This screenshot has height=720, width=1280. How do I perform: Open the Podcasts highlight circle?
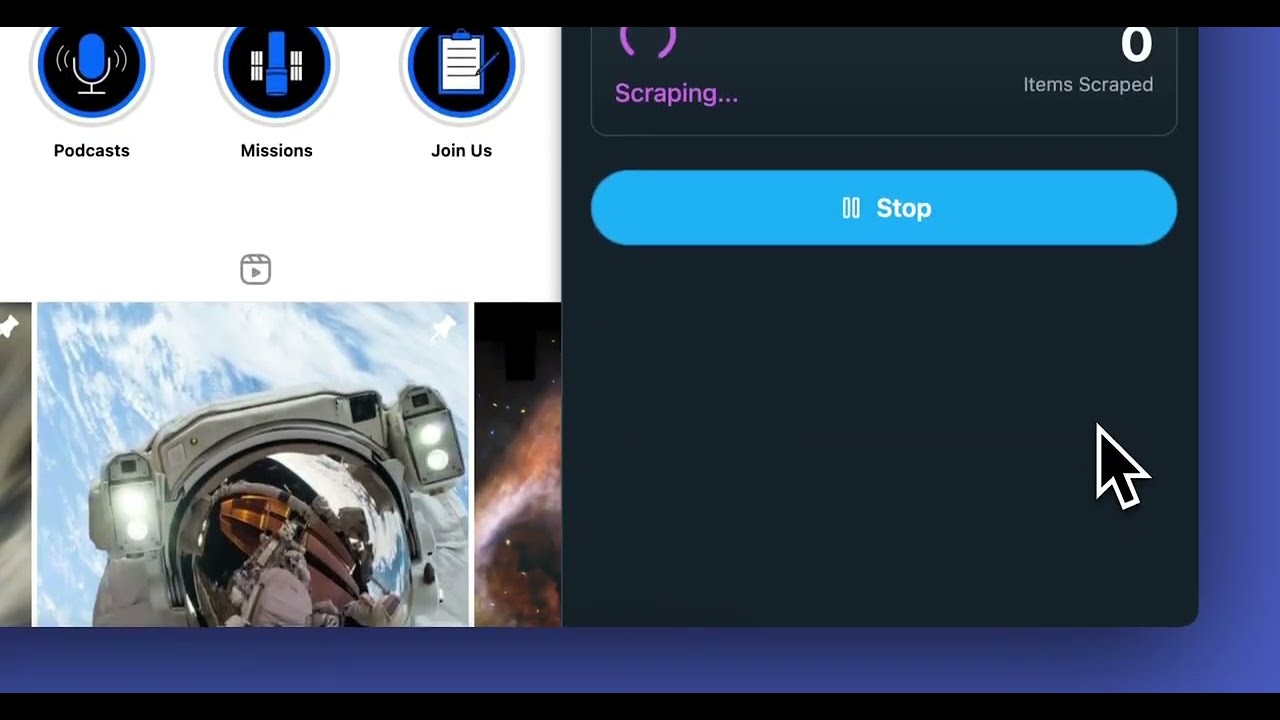click(x=91, y=70)
